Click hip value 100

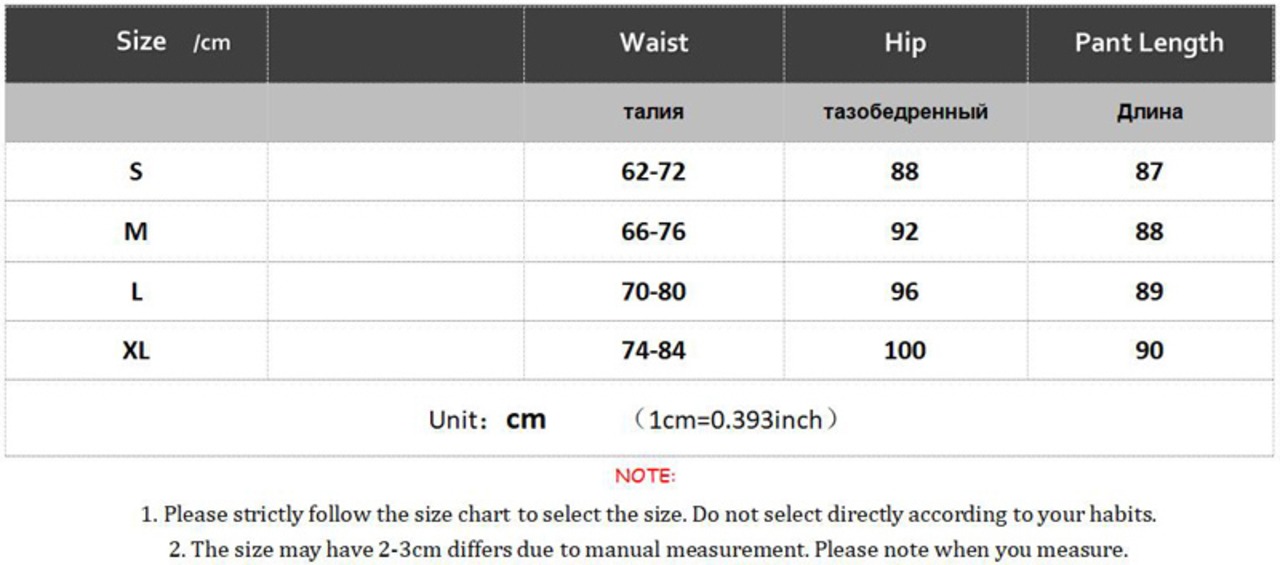pos(905,350)
